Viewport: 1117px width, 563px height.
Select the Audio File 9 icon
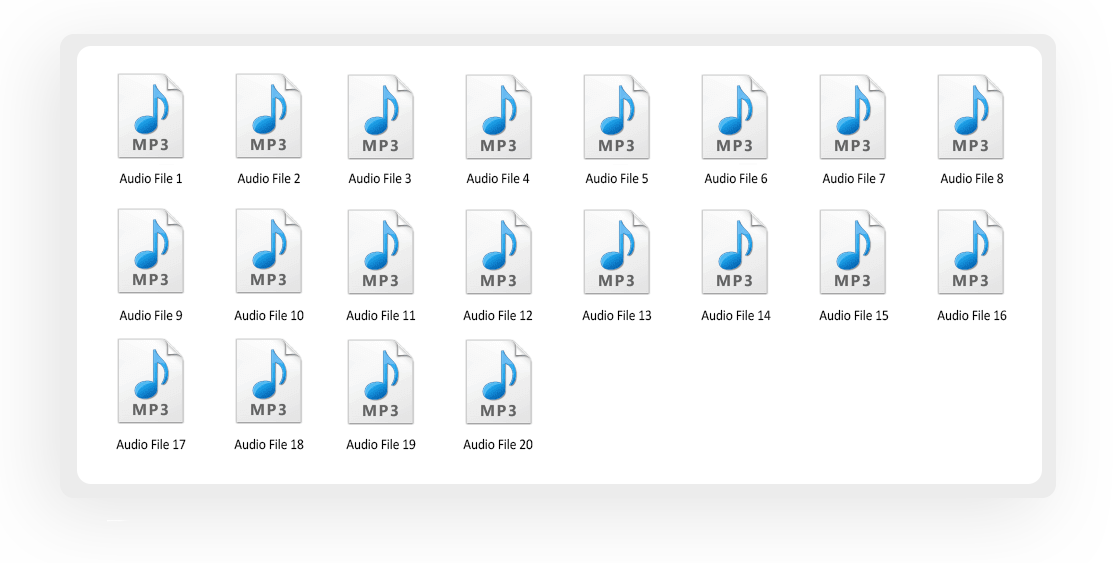(150, 251)
